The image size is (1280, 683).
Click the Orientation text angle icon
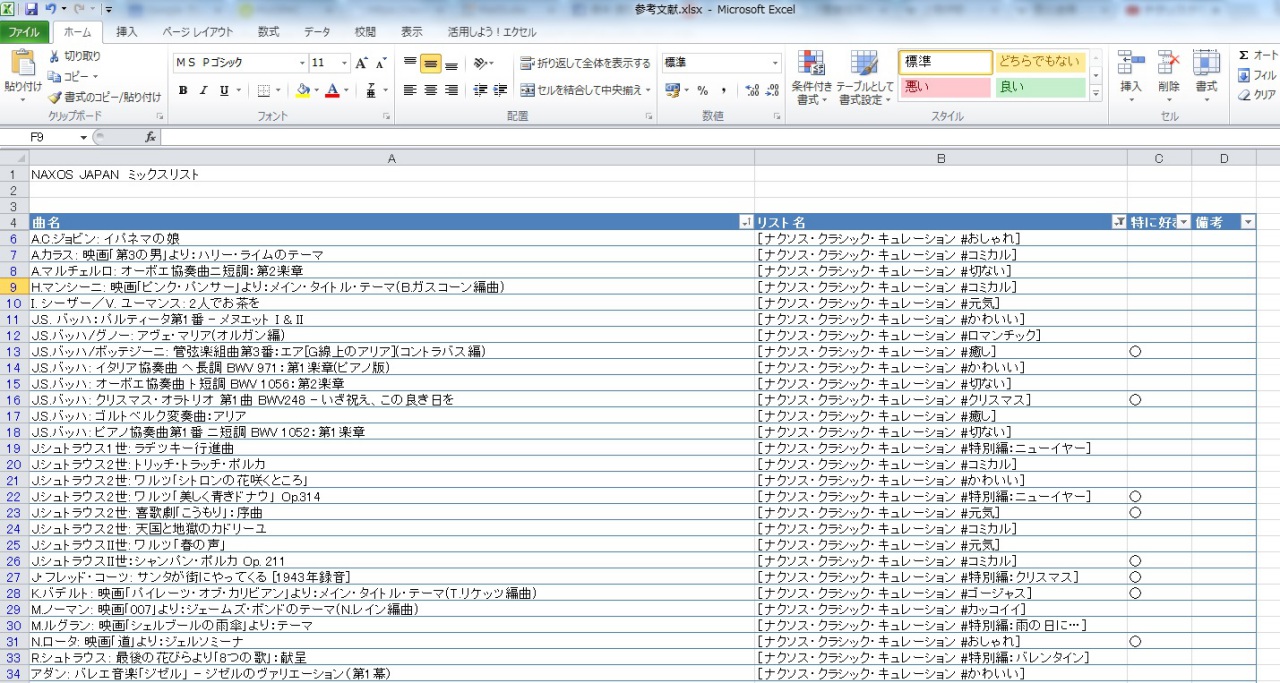pos(481,63)
